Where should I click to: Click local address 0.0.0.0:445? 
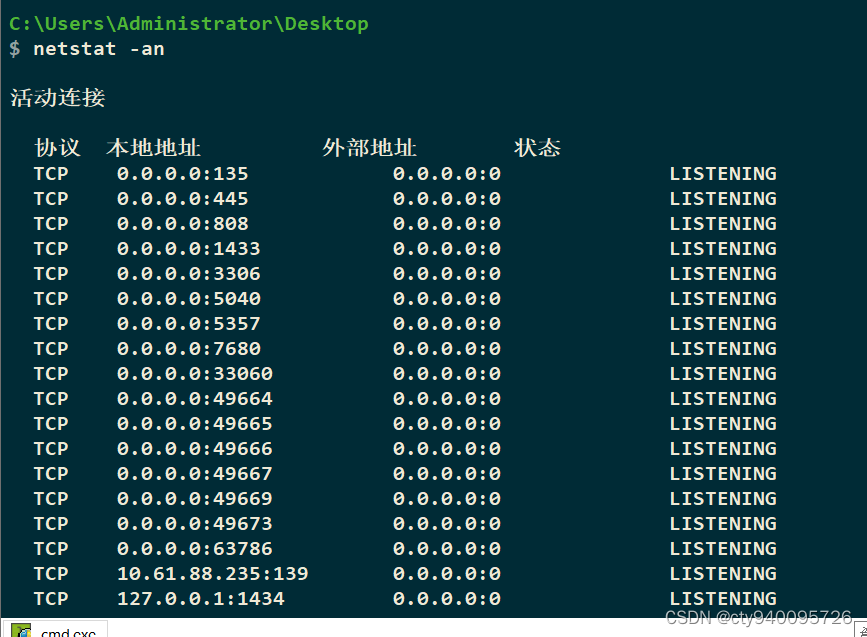tap(182, 199)
